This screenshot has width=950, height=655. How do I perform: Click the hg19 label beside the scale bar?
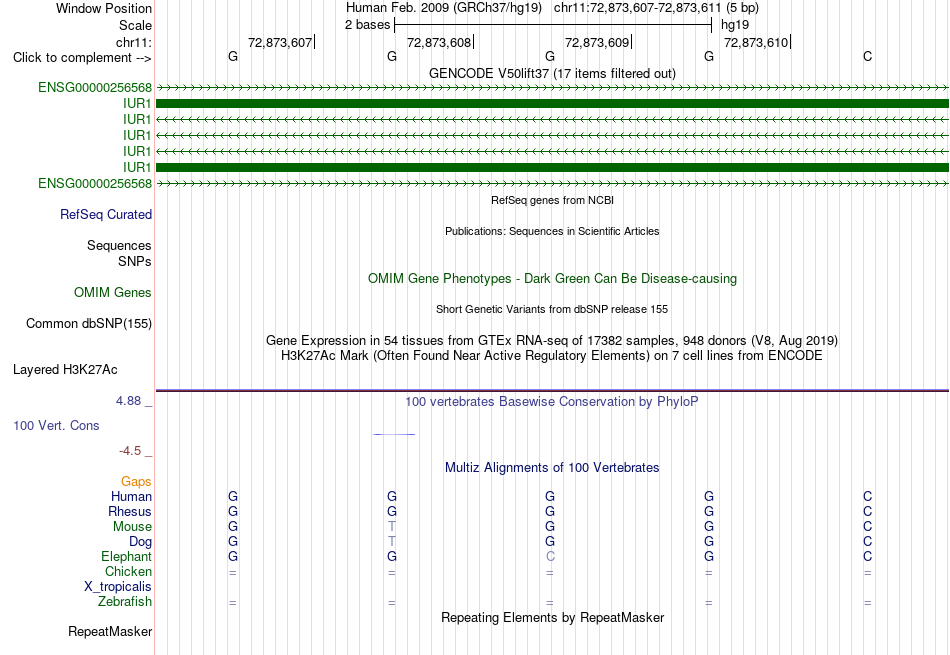click(x=735, y=25)
